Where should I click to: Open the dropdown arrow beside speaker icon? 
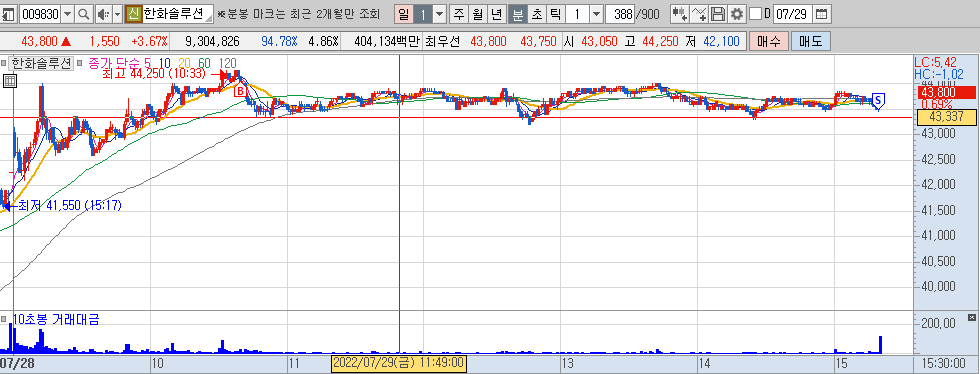point(118,14)
